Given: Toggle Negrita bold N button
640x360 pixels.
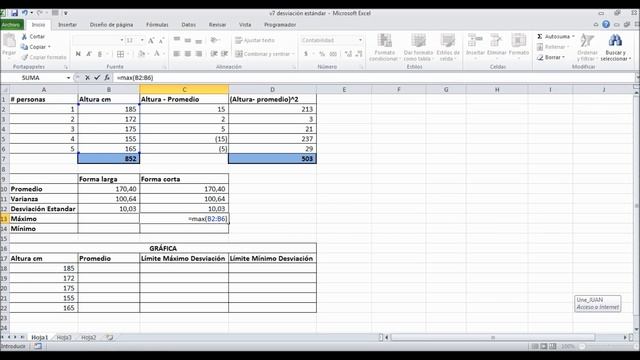Looking at the screenshot, I should point(78,54).
